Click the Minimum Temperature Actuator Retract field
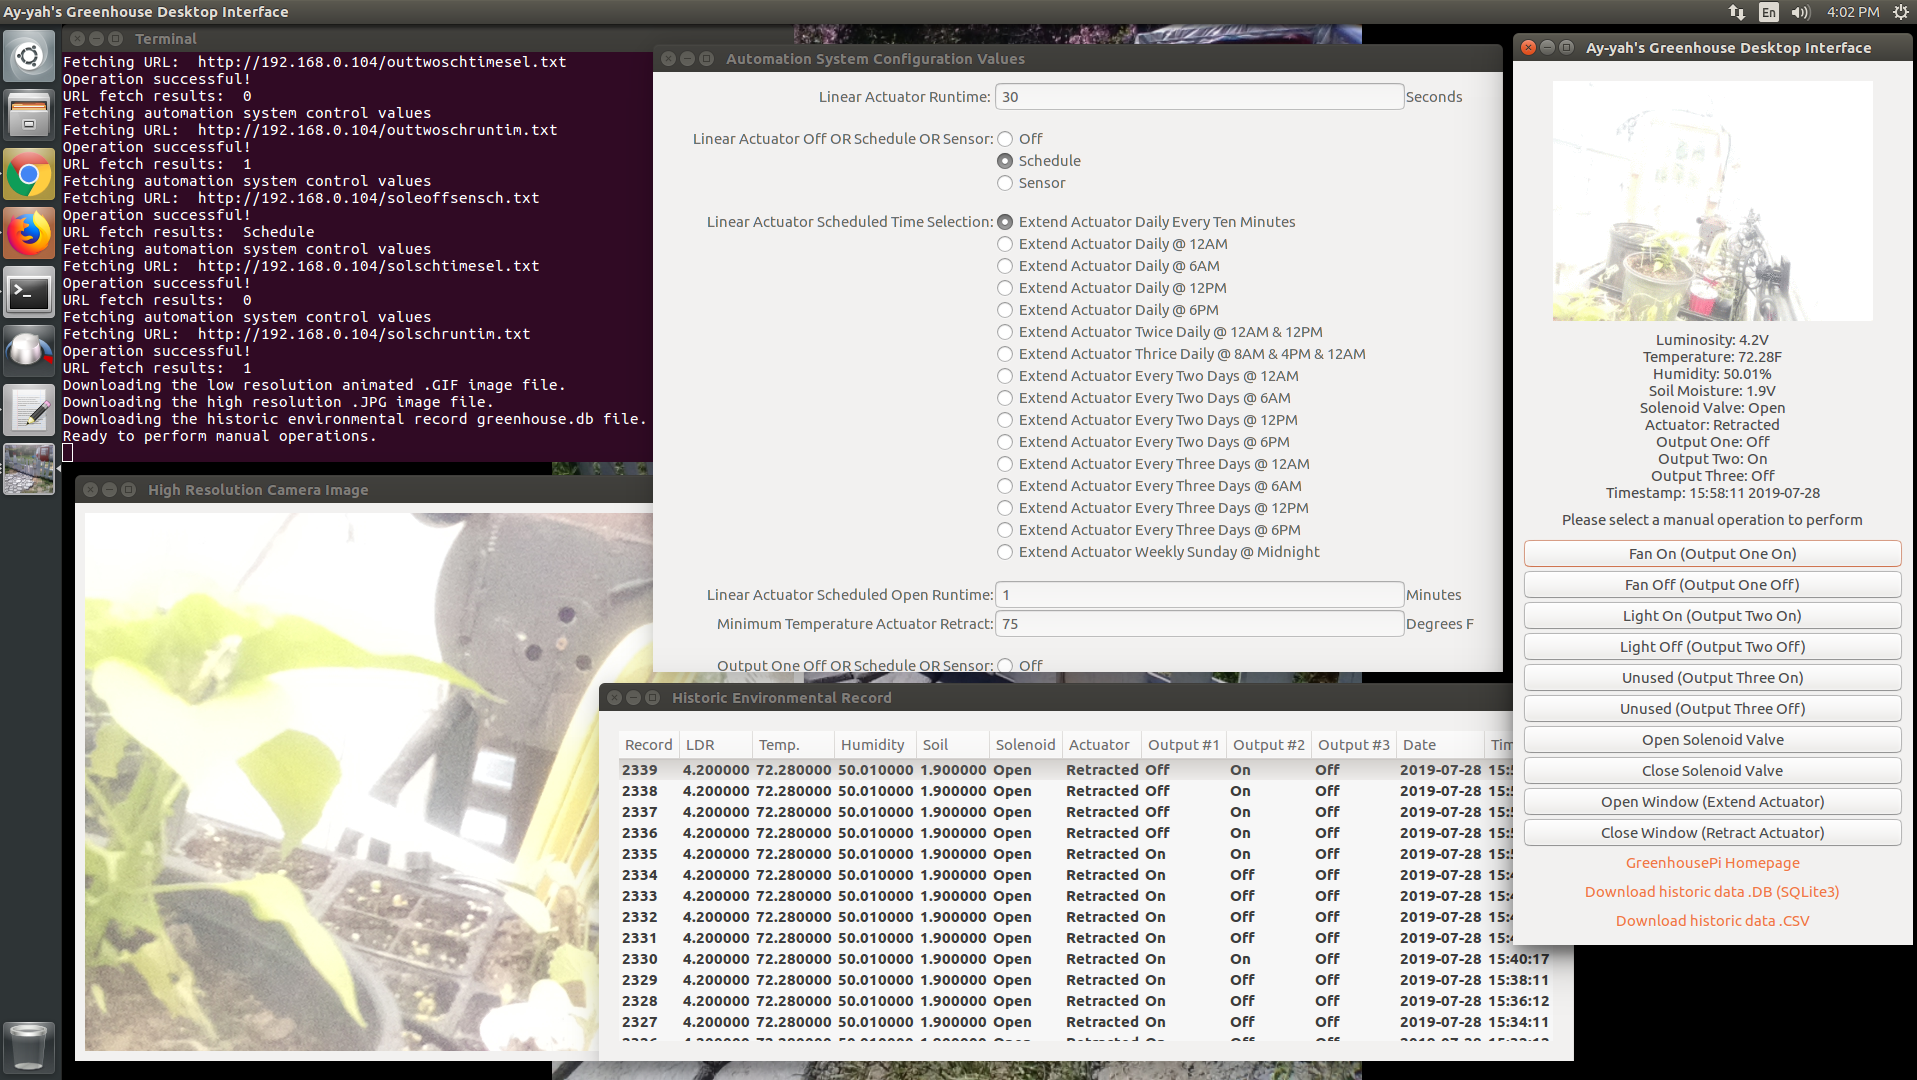The image size is (1917, 1080). coord(1199,624)
